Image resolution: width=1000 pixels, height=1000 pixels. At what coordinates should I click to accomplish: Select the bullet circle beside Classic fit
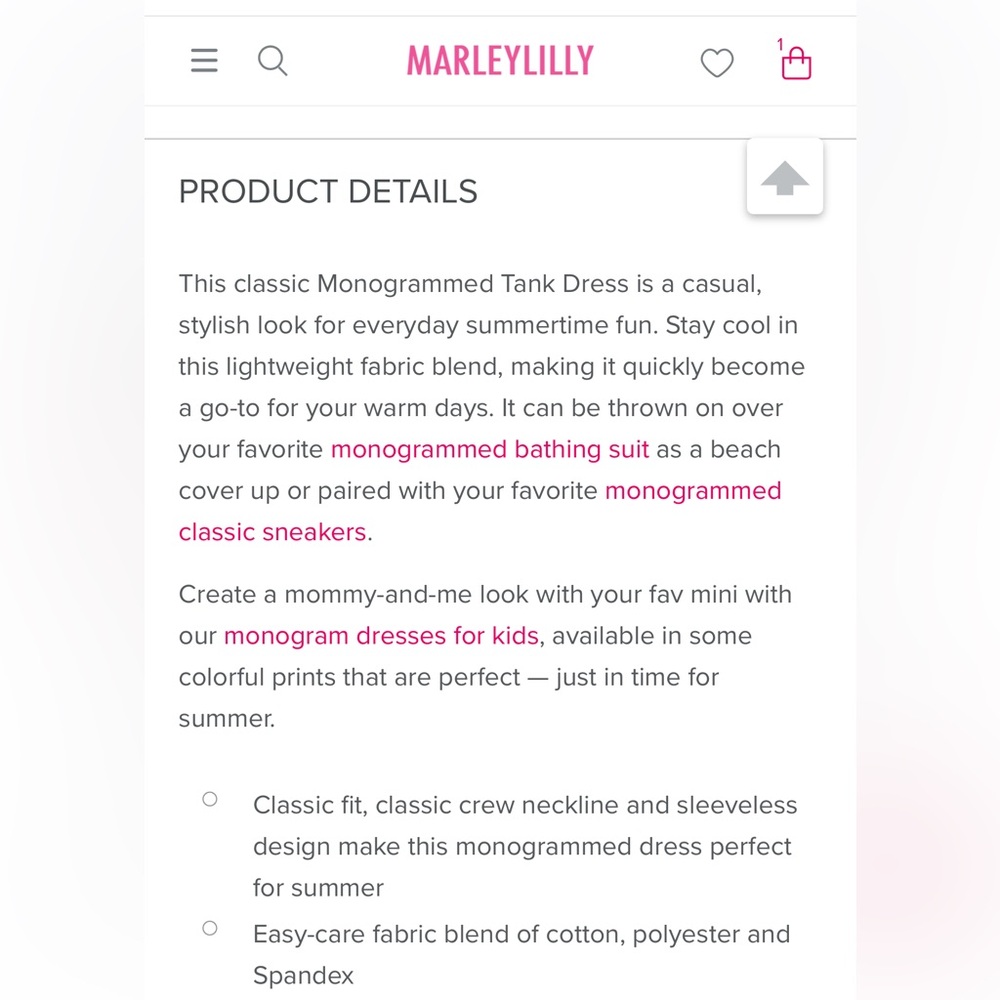coord(210,799)
